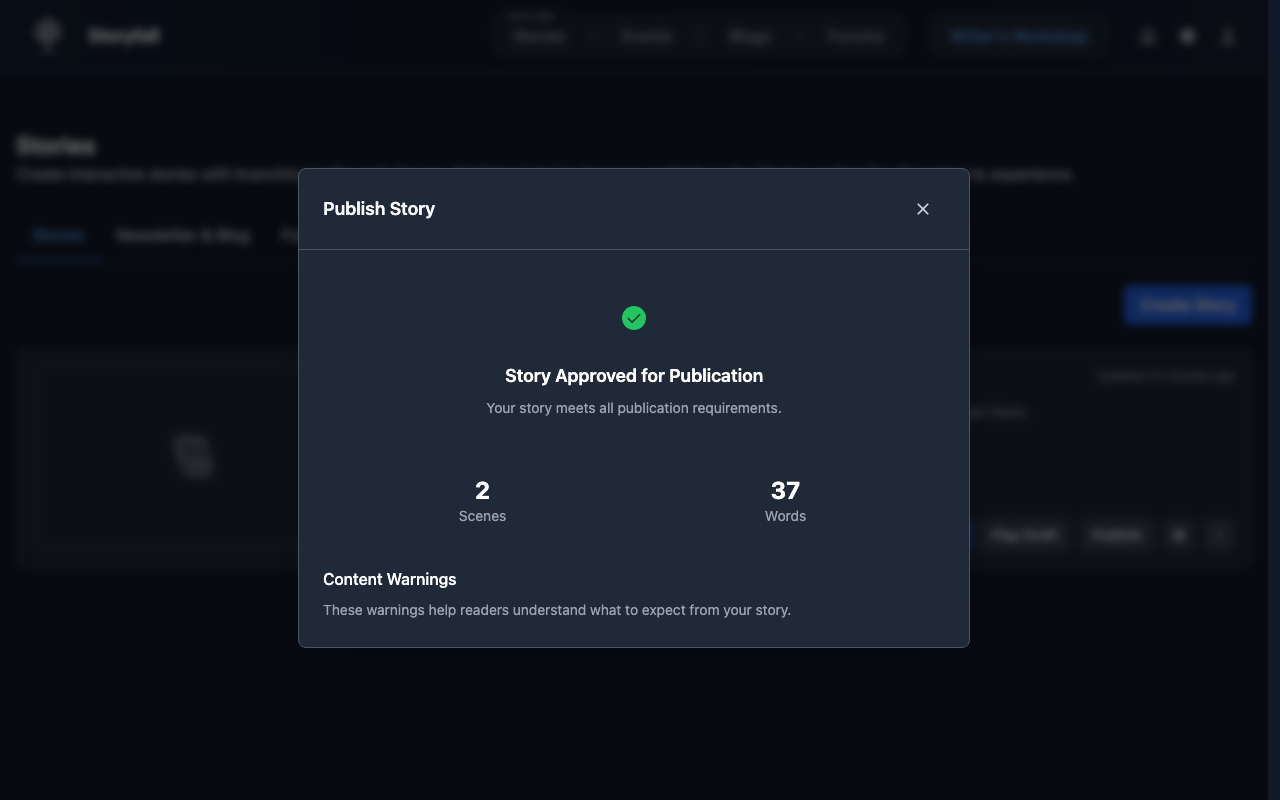The image size is (1280, 800).
Task: Click the Play Draft button
Action: pos(1024,535)
